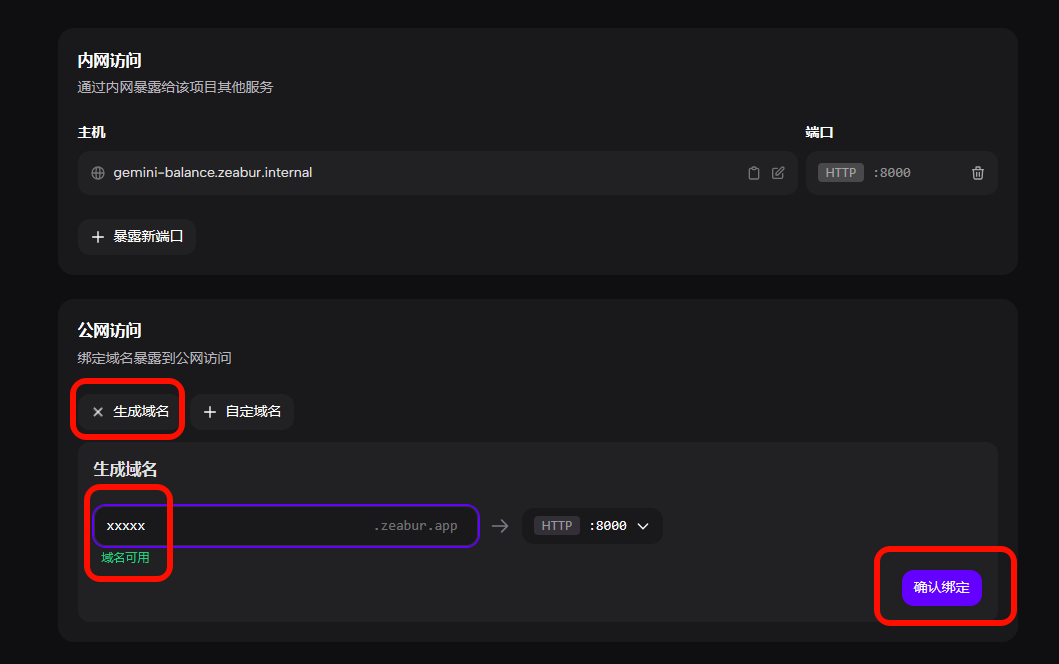1059x664 pixels.
Task: Click the :8000 internal port value
Action: [x=891, y=173]
